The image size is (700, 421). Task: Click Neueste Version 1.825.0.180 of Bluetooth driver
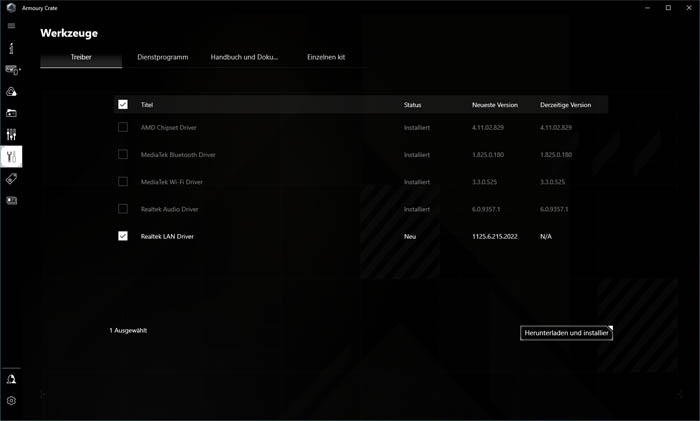coord(488,155)
